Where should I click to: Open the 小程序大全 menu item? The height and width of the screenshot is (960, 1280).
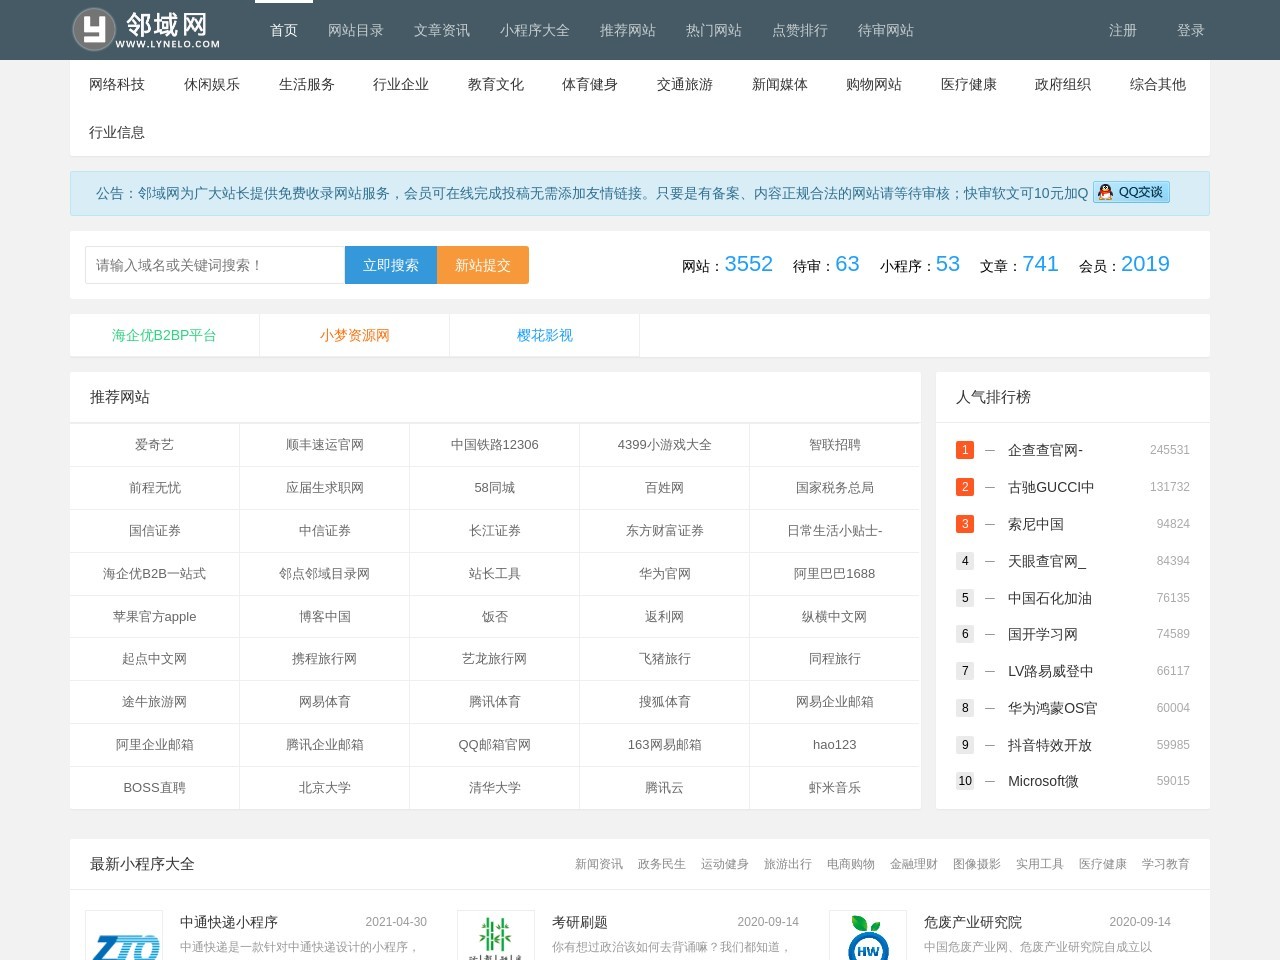pos(534,30)
